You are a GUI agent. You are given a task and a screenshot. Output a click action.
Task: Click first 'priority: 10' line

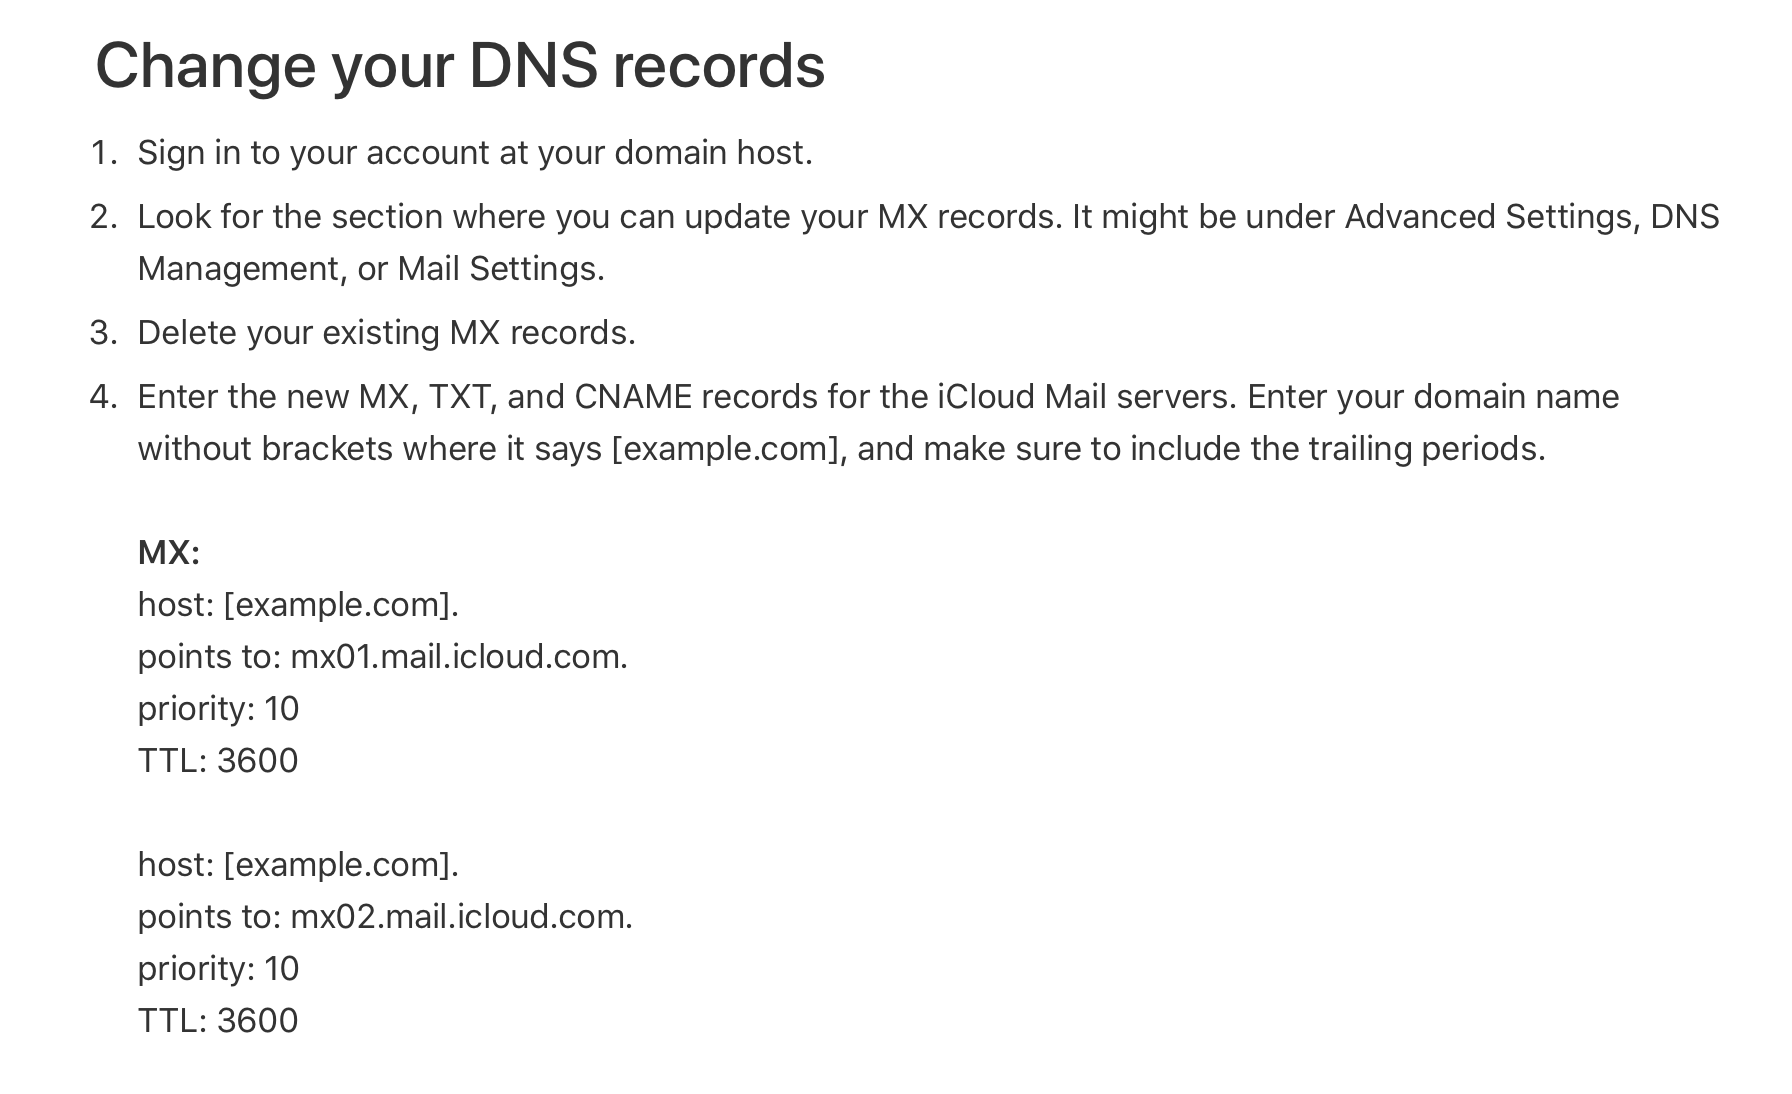click(x=218, y=709)
